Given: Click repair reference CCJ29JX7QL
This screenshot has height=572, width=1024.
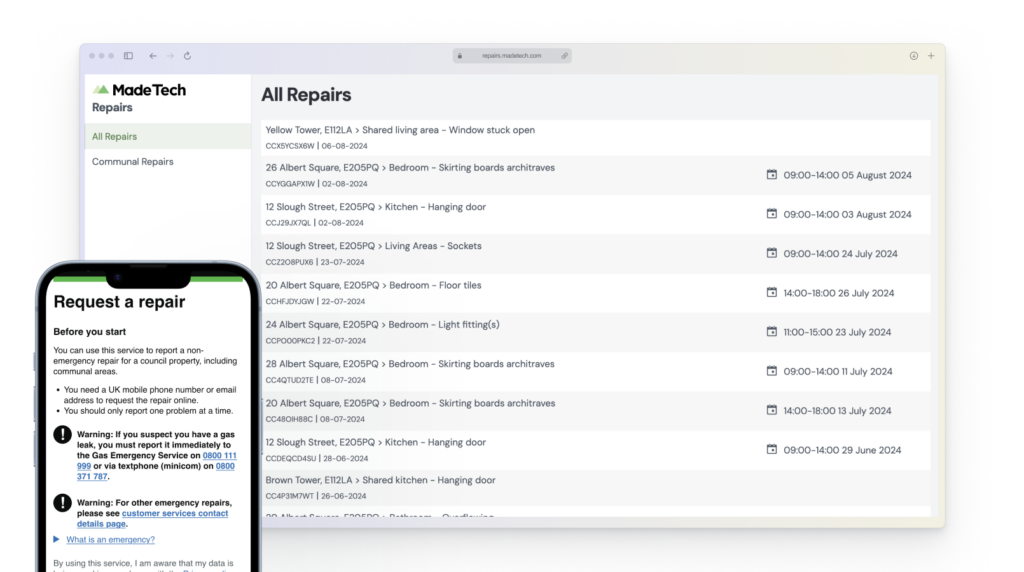Looking at the screenshot, I should [288, 223].
